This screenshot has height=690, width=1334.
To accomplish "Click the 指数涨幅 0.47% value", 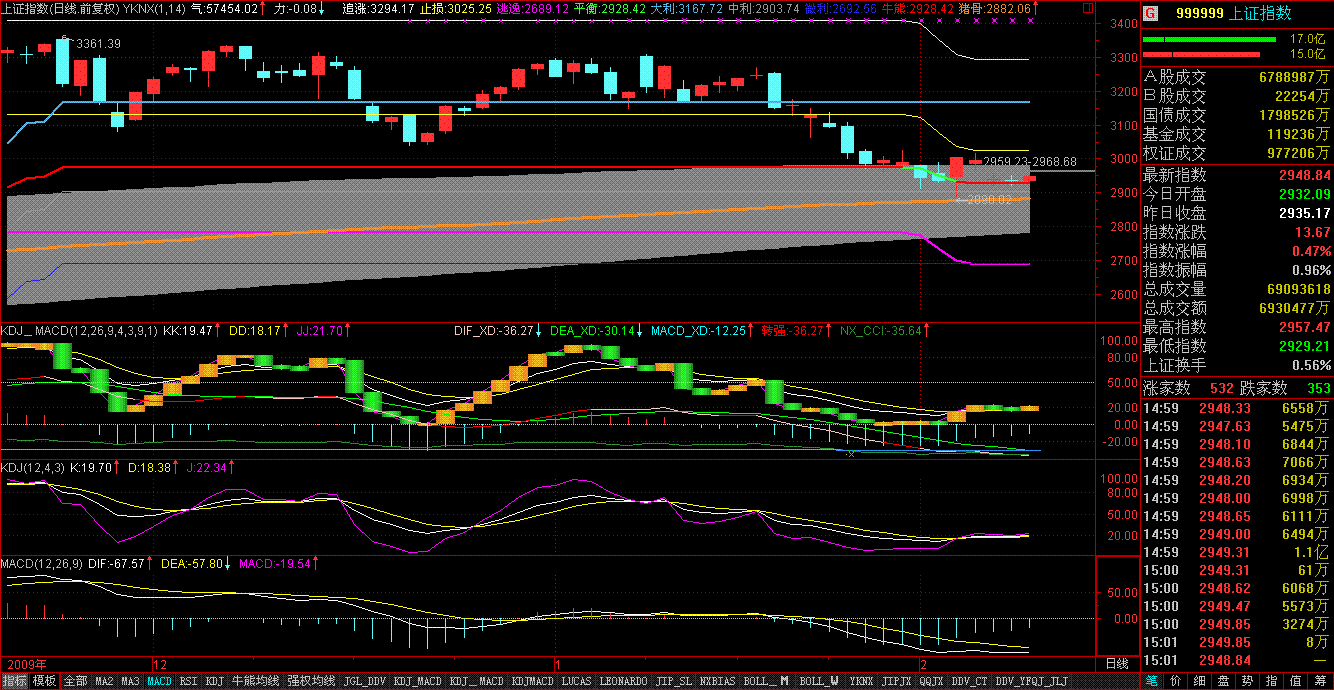I will point(1311,251).
